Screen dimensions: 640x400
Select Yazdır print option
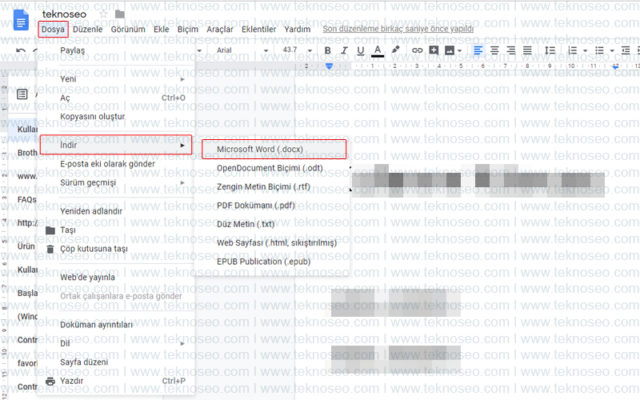click(116, 381)
